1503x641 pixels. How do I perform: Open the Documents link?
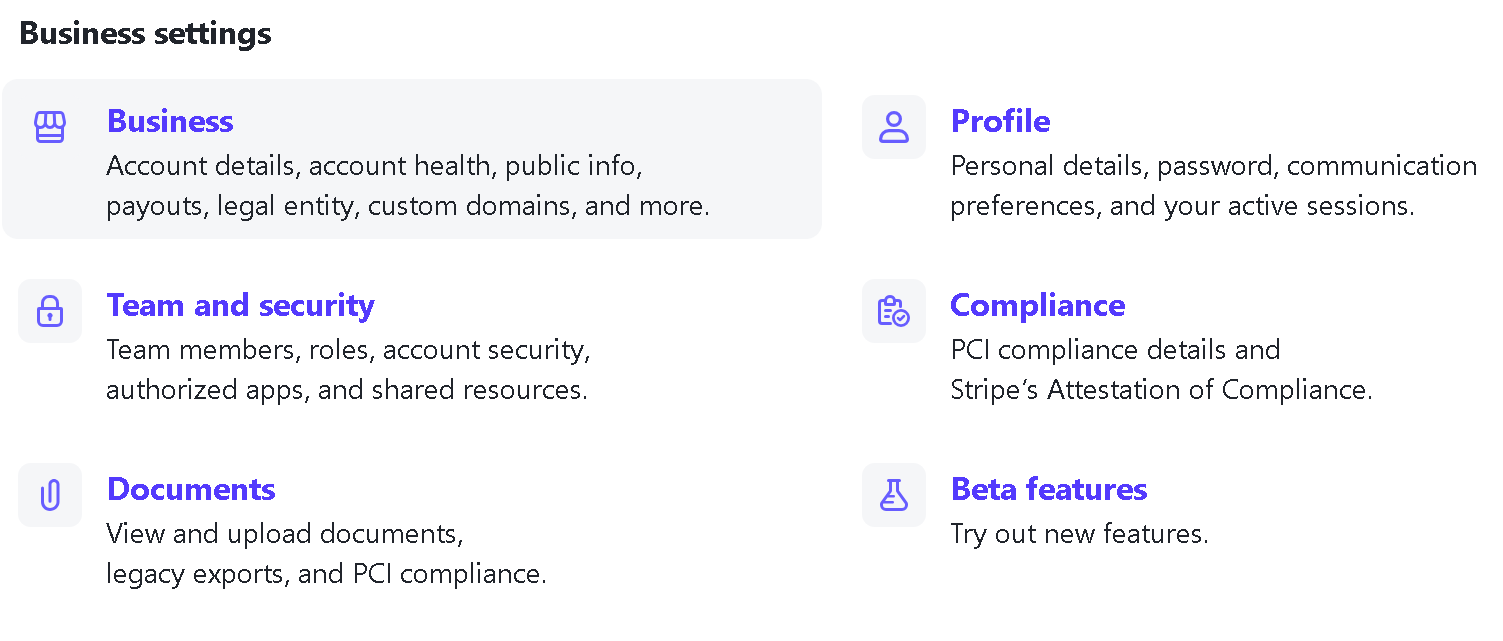point(191,489)
